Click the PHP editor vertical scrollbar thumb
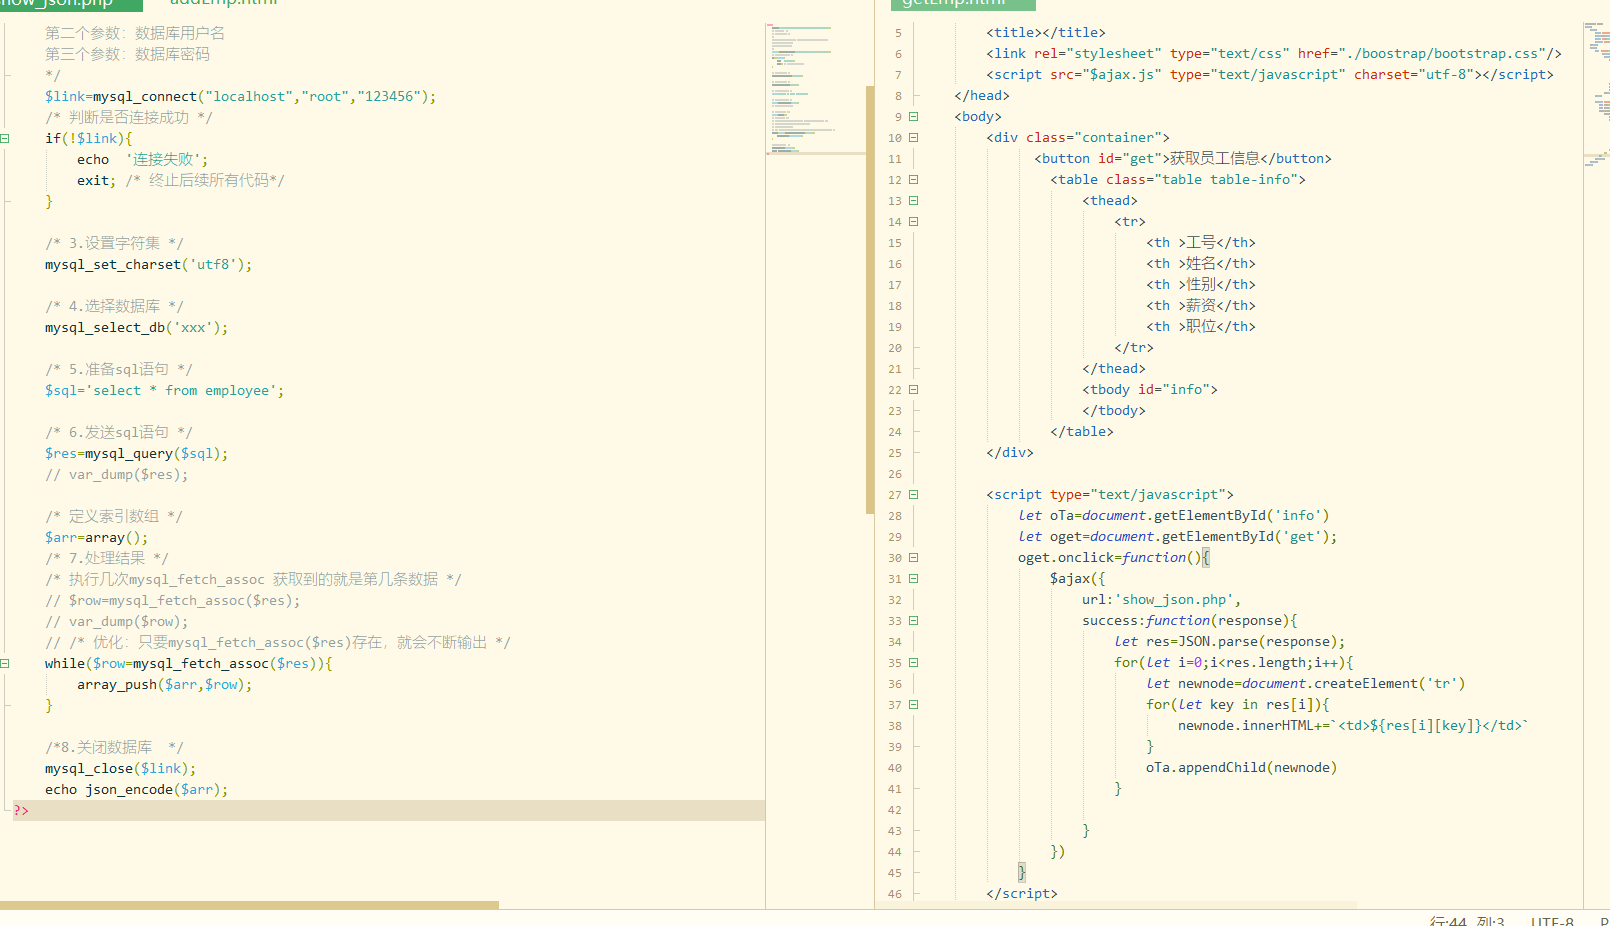The height and width of the screenshot is (926, 1610). pyautogui.click(x=870, y=300)
